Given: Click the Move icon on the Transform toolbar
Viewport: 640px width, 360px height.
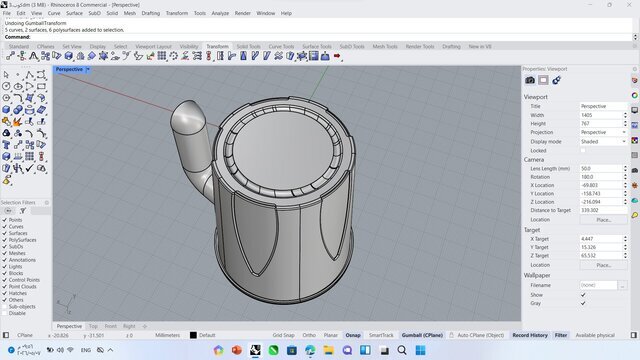Looking at the screenshot, I should click(x=10, y=56).
